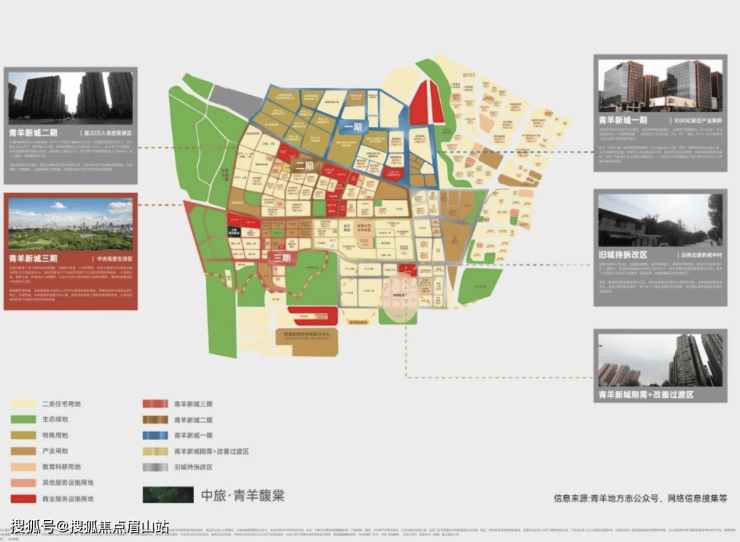Click the 信息来源 source text

point(640,497)
